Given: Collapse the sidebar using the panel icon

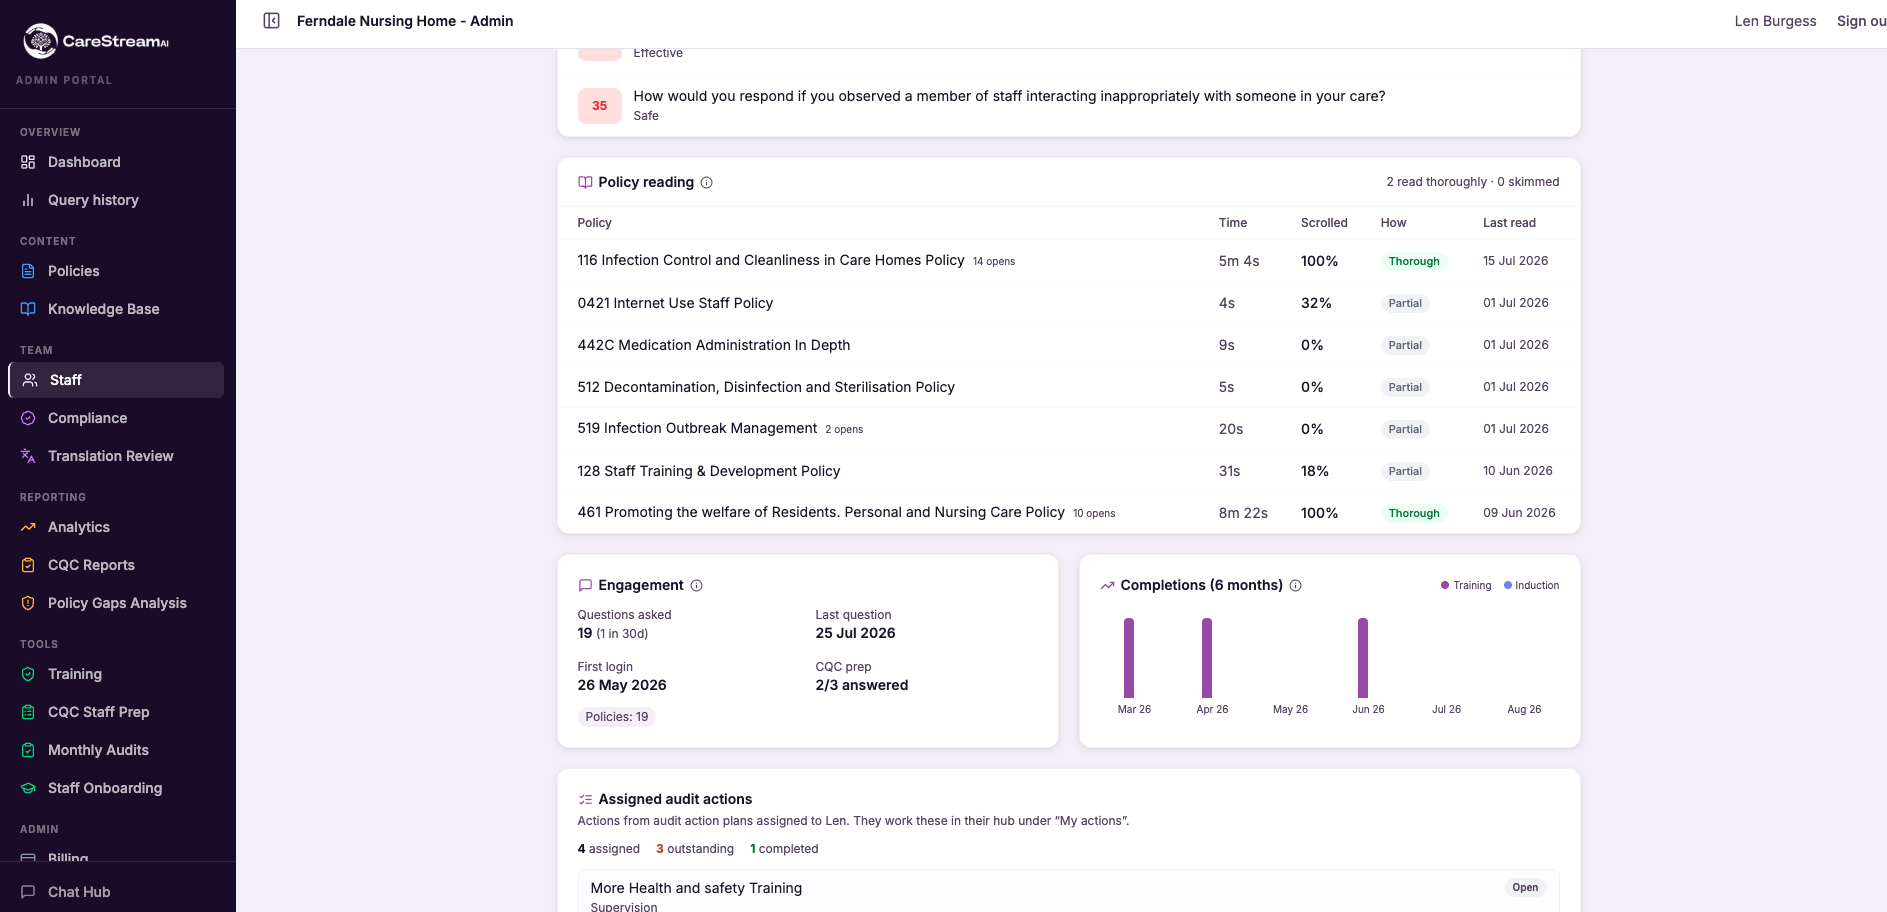Looking at the screenshot, I should click(x=271, y=21).
